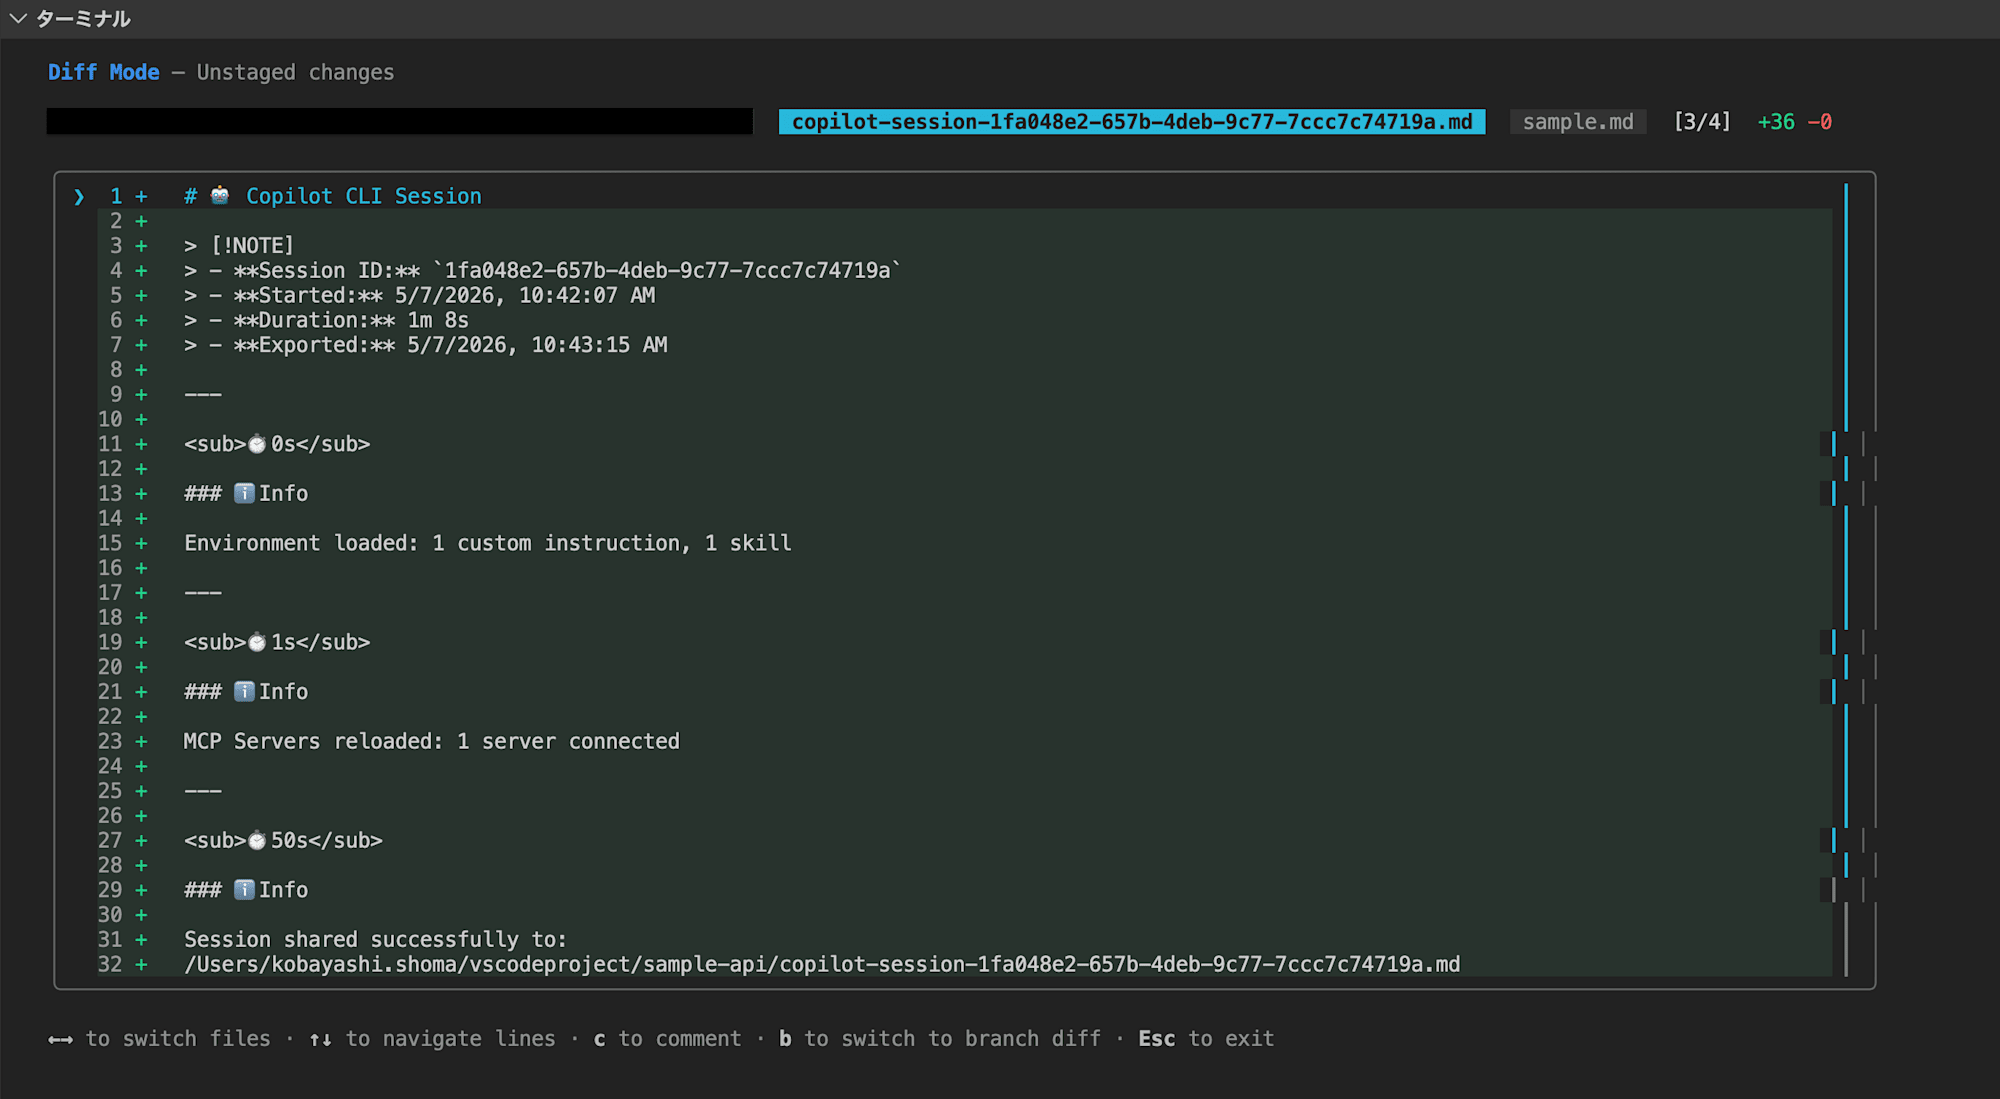The height and width of the screenshot is (1099, 2000).
Task: Click the 'Unstaged changes' label
Action: tap(295, 72)
